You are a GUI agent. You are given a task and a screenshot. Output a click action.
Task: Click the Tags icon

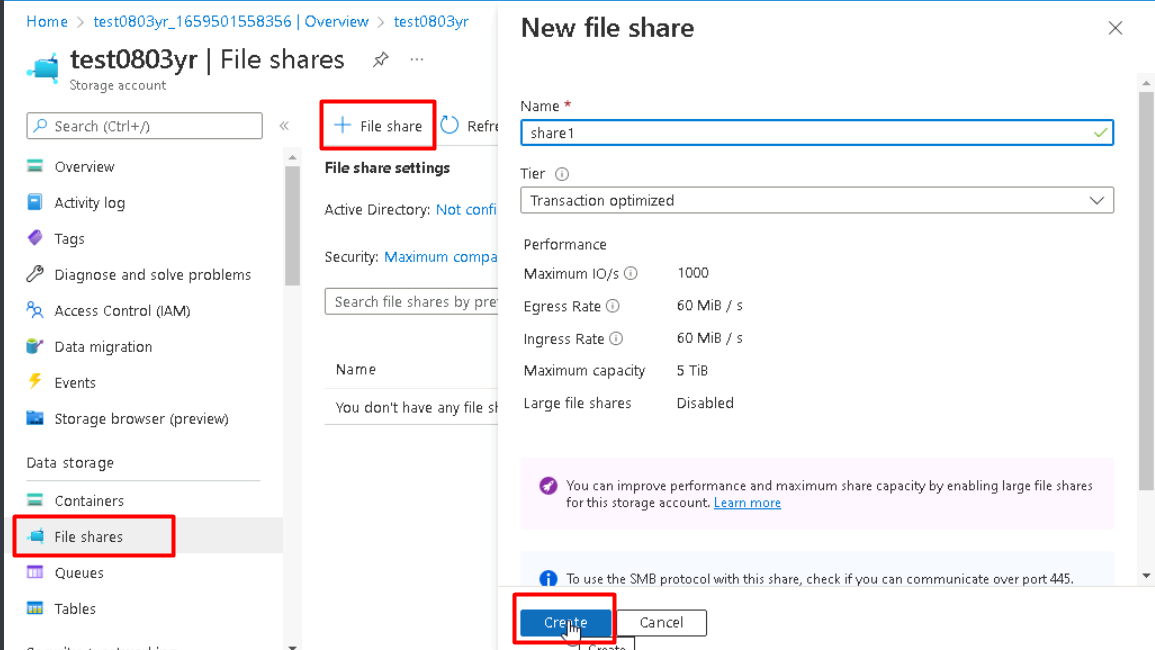(35, 238)
